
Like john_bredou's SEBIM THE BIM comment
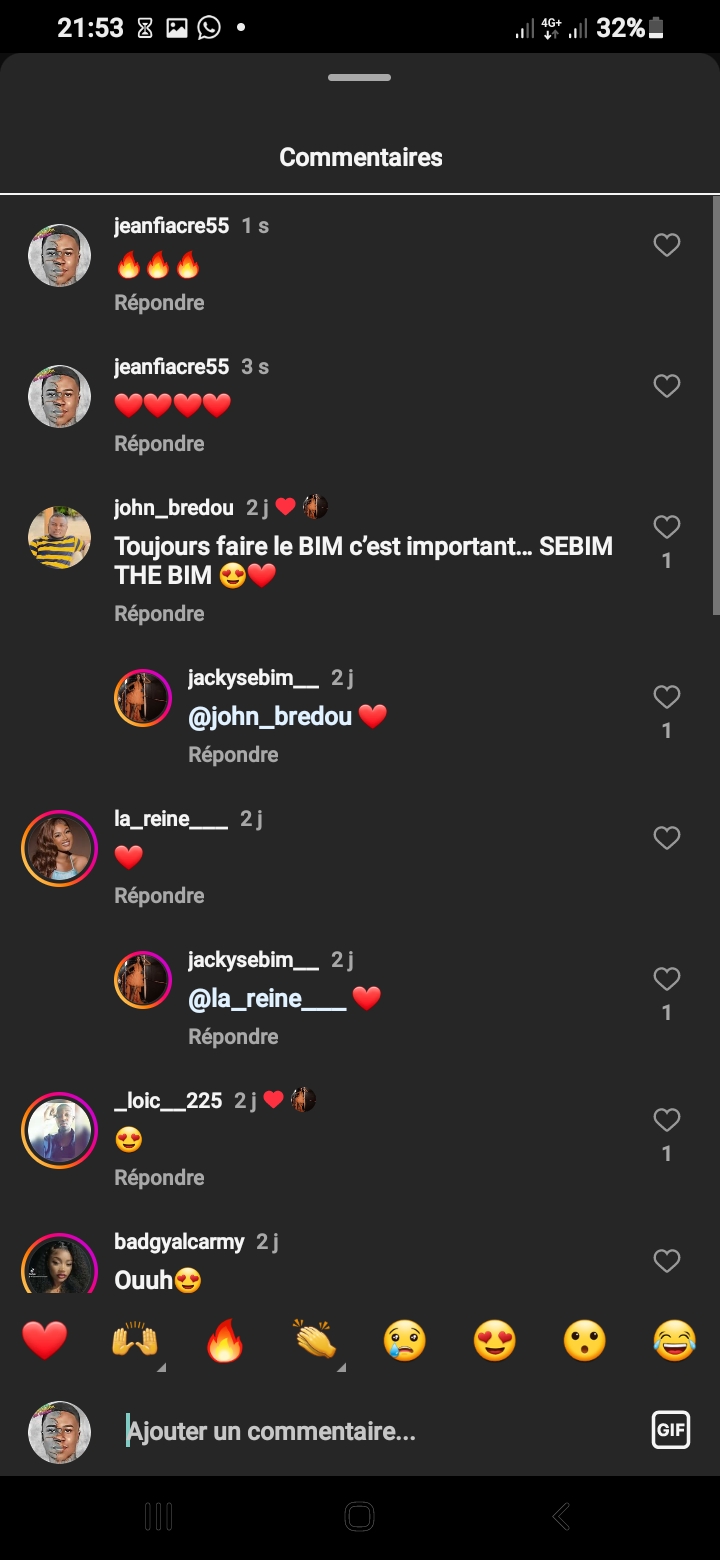667,527
